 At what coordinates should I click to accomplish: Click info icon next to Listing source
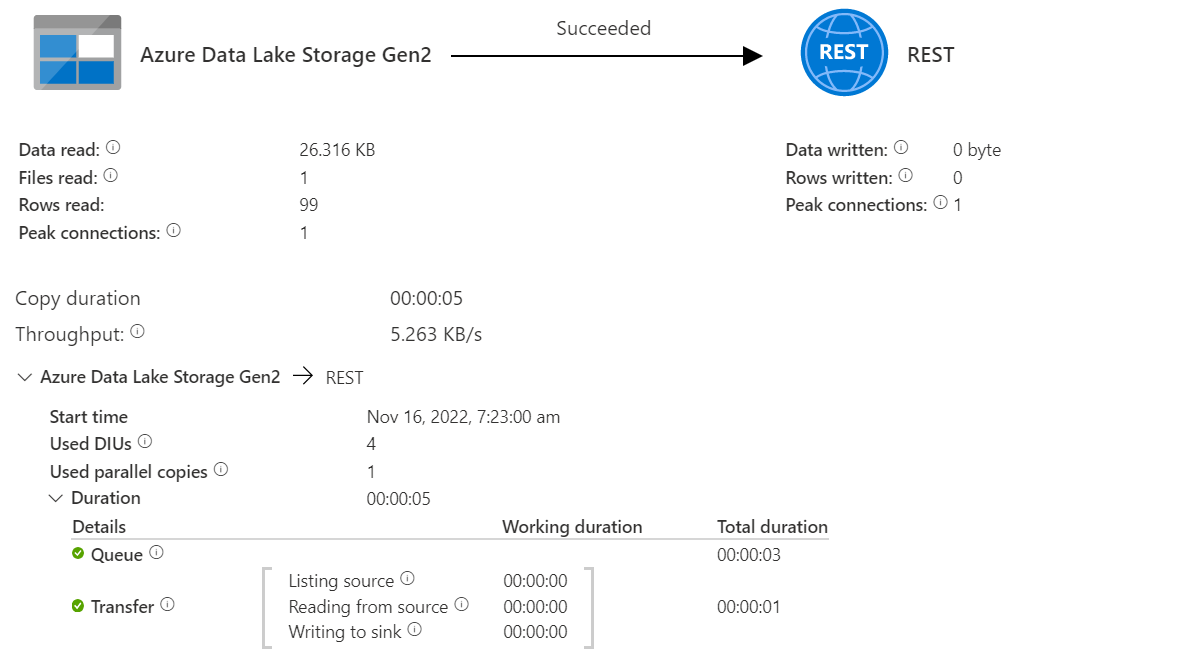[407, 579]
